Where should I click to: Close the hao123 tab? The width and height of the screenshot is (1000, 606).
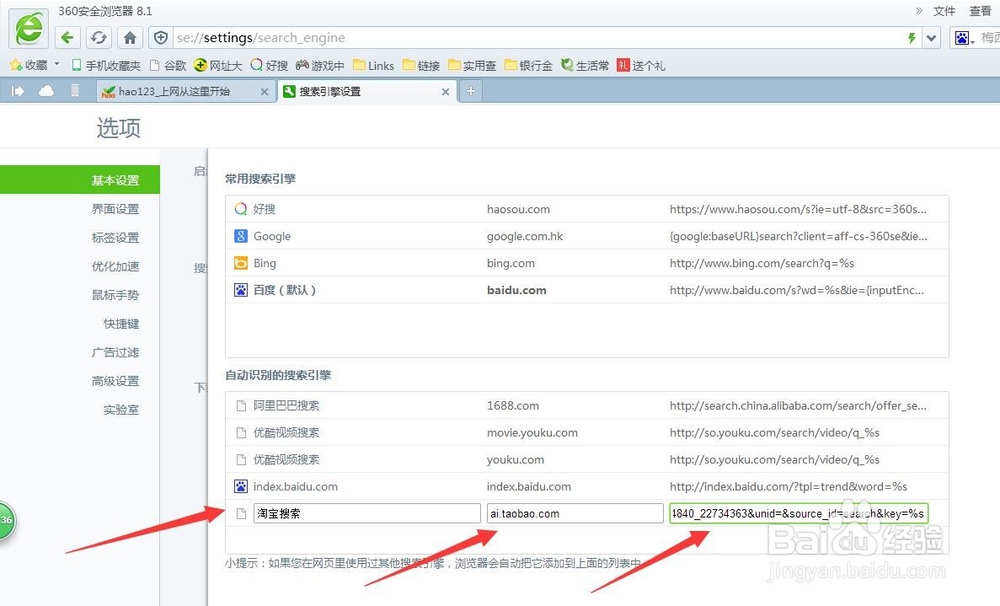click(264, 92)
